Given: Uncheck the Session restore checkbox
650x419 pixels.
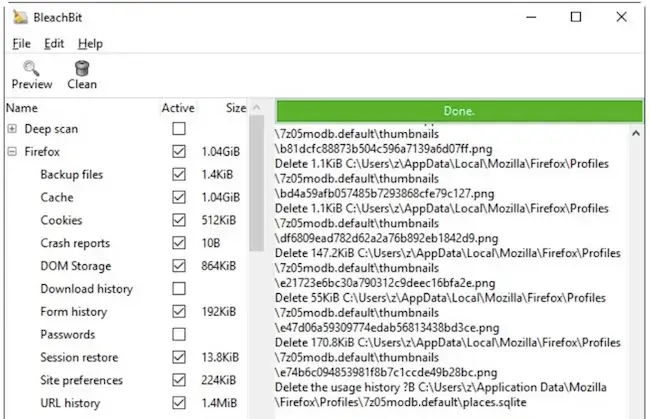Looking at the screenshot, I should tap(179, 357).
